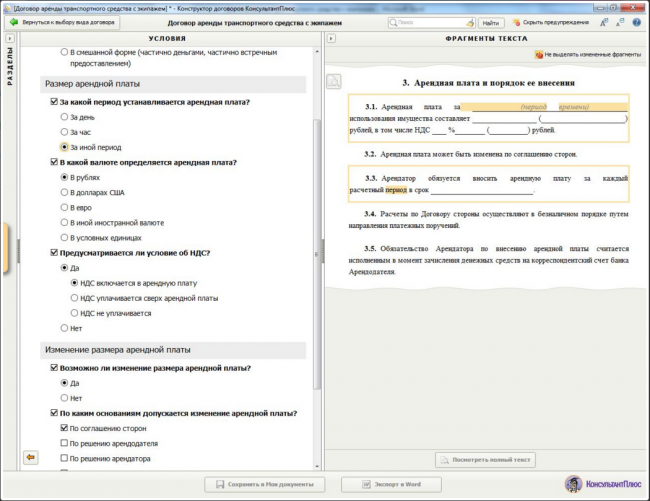Return to contract type selection
This screenshot has height=501, width=650.
(64, 22)
